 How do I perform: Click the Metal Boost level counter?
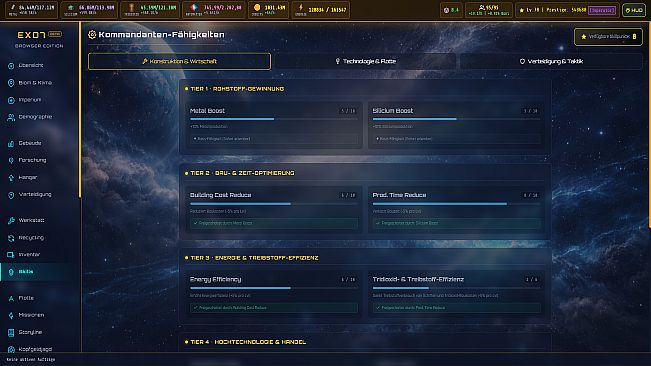tap(348, 111)
